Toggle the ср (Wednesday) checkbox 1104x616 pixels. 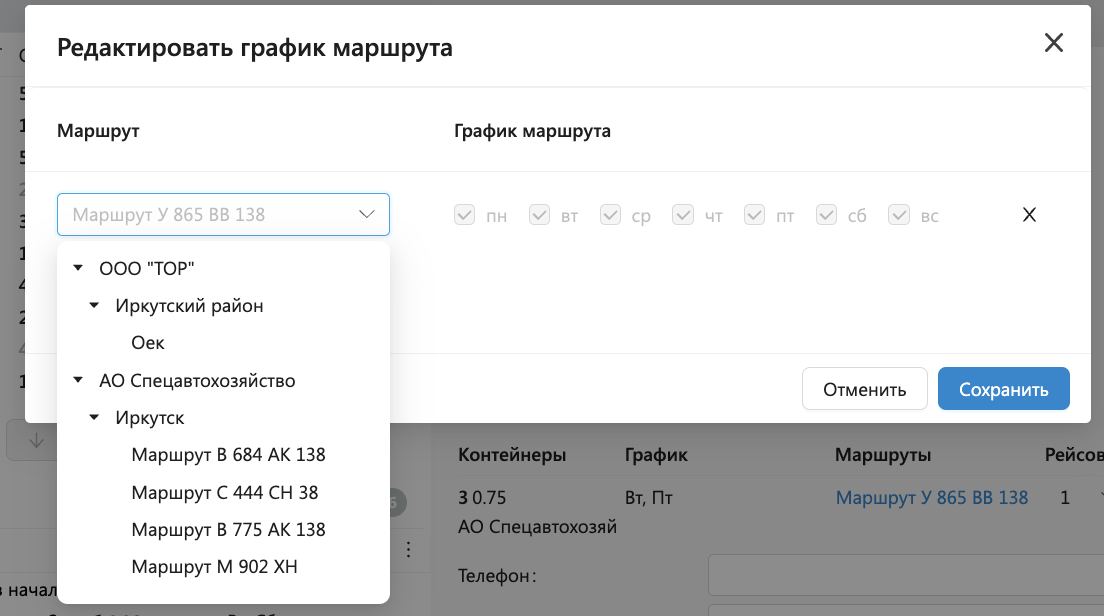[611, 215]
